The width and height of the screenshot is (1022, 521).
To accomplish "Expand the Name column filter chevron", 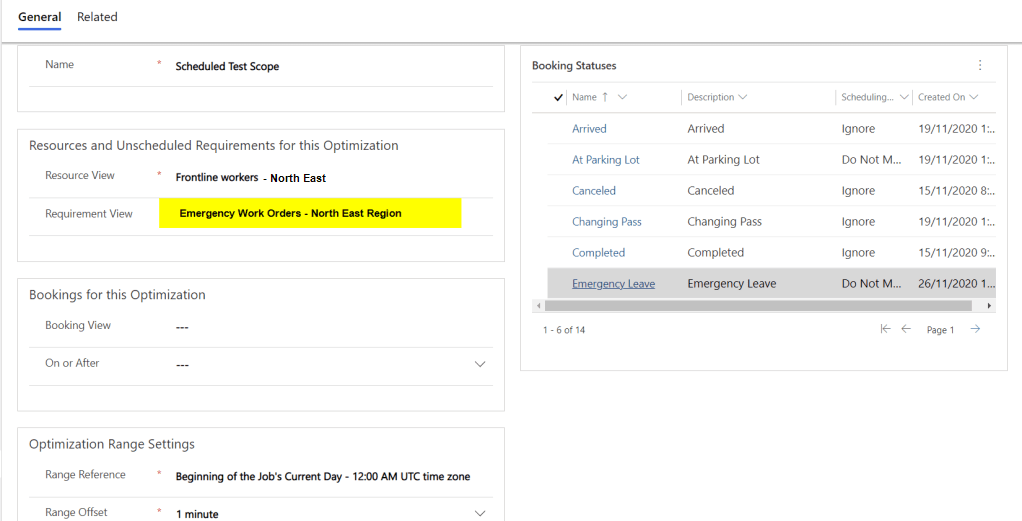I will [623, 97].
